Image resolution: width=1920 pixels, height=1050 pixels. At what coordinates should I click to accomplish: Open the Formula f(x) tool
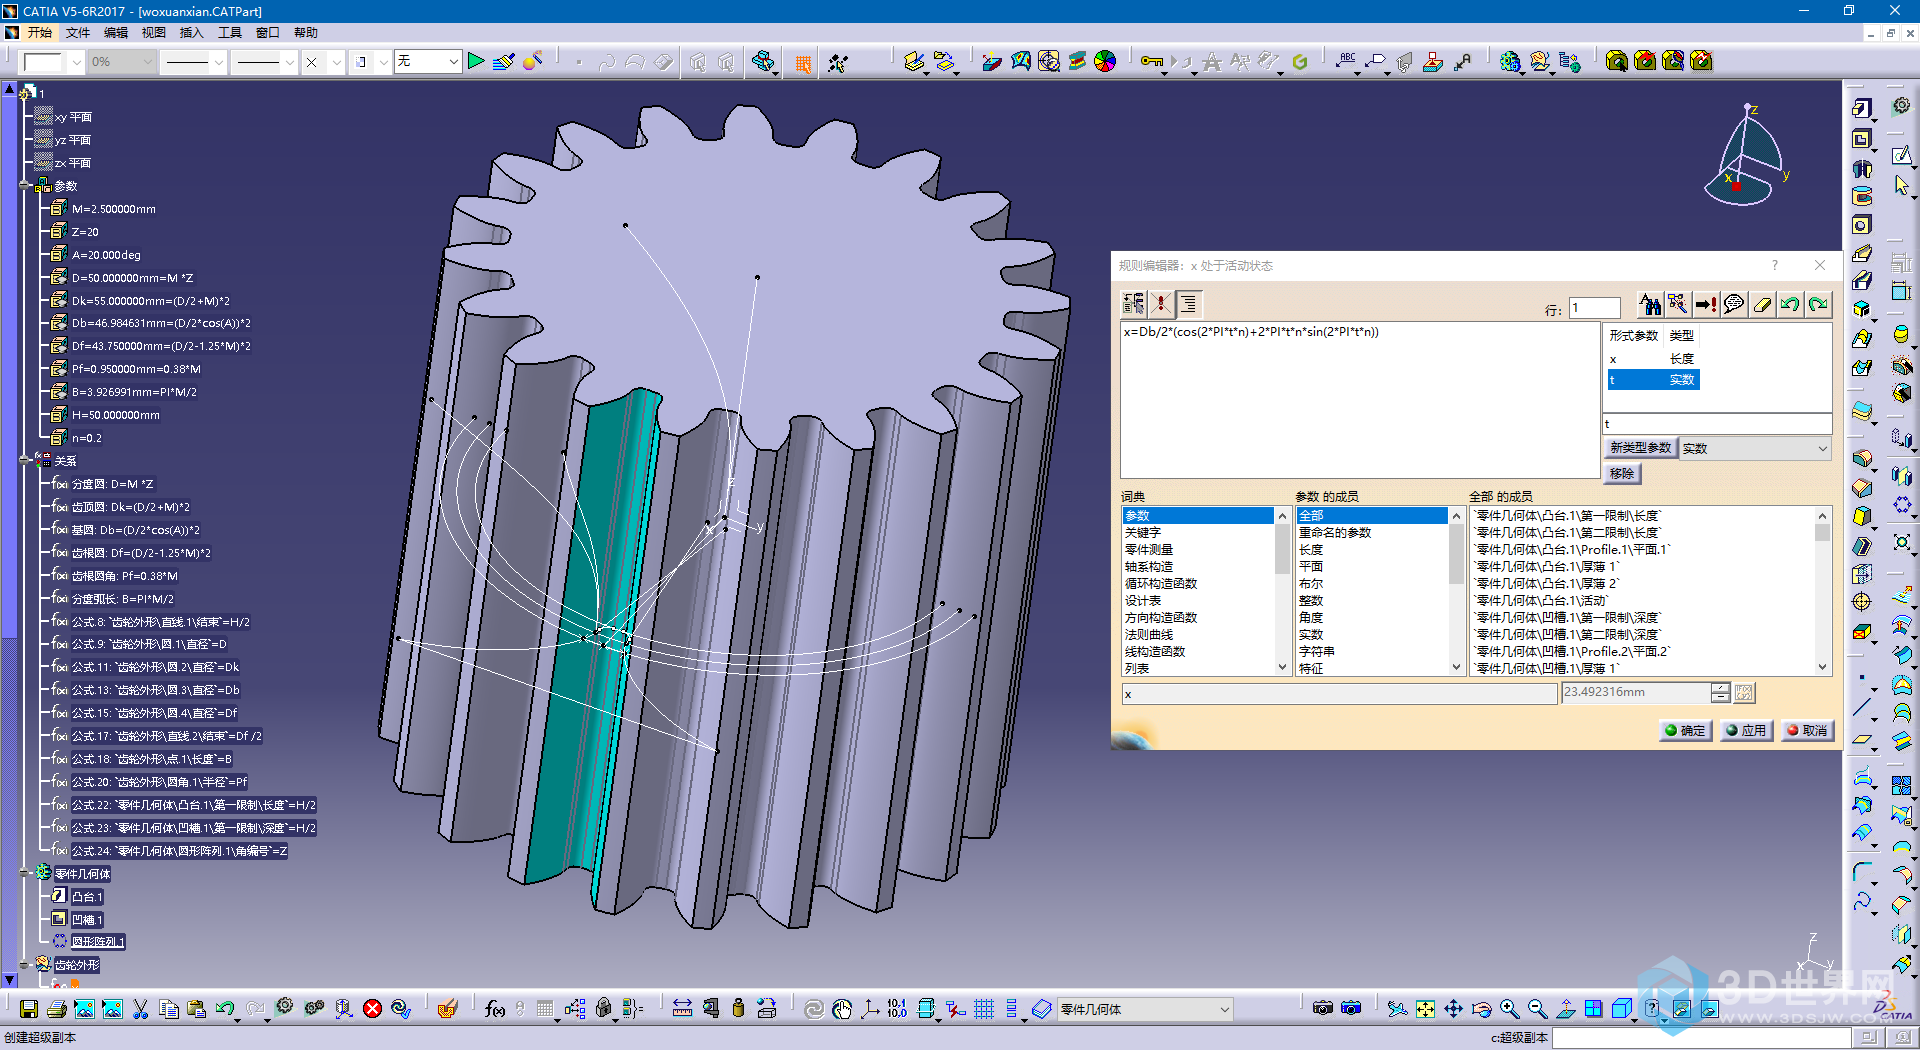[x=494, y=1009]
